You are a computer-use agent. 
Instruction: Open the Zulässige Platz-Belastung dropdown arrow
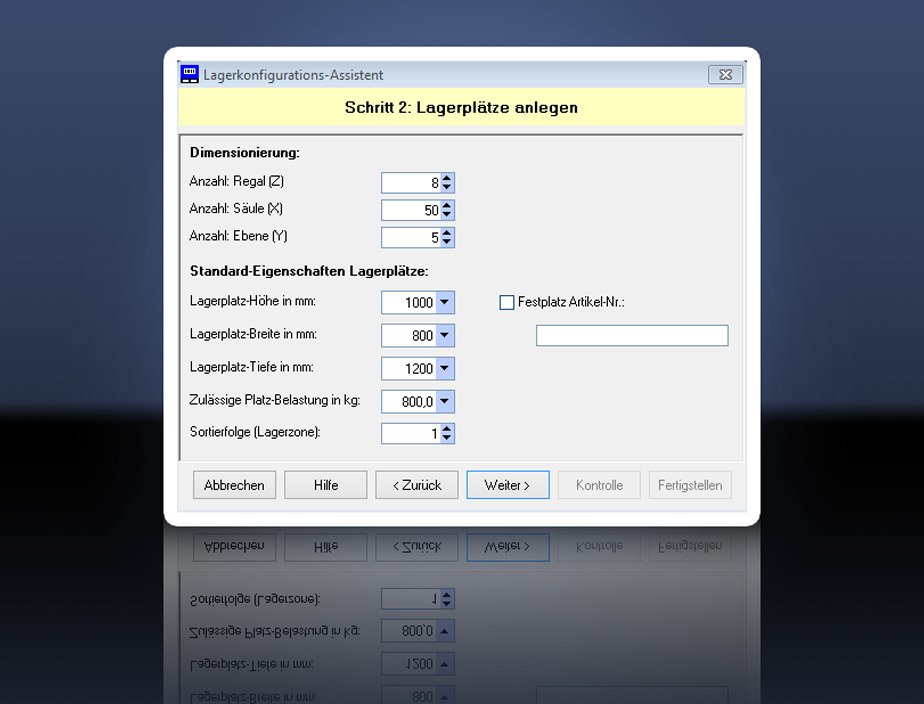(445, 401)
